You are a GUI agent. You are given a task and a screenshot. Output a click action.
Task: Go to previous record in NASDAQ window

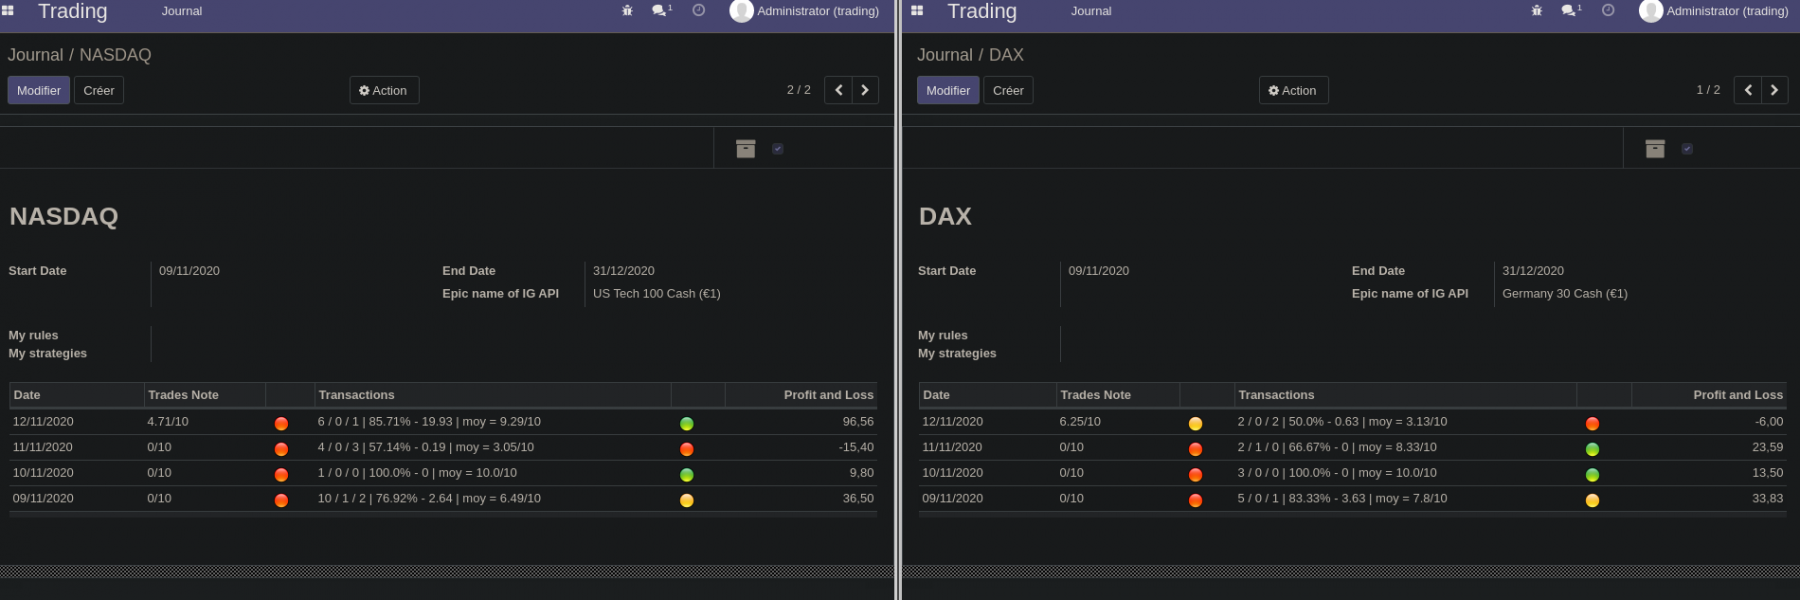point(838,90)
